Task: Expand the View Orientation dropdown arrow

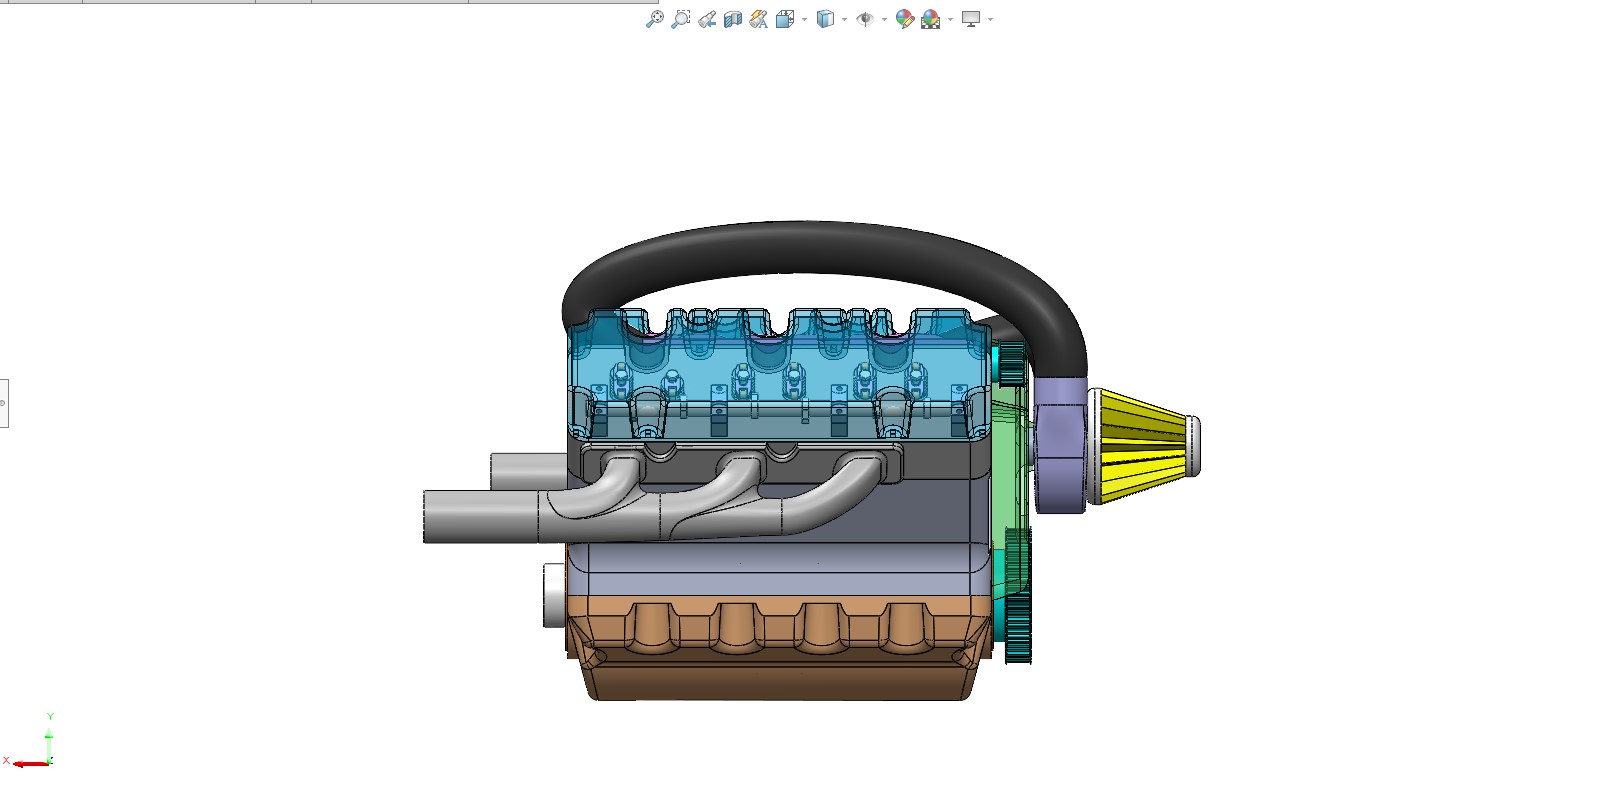Action: (804, 20)
